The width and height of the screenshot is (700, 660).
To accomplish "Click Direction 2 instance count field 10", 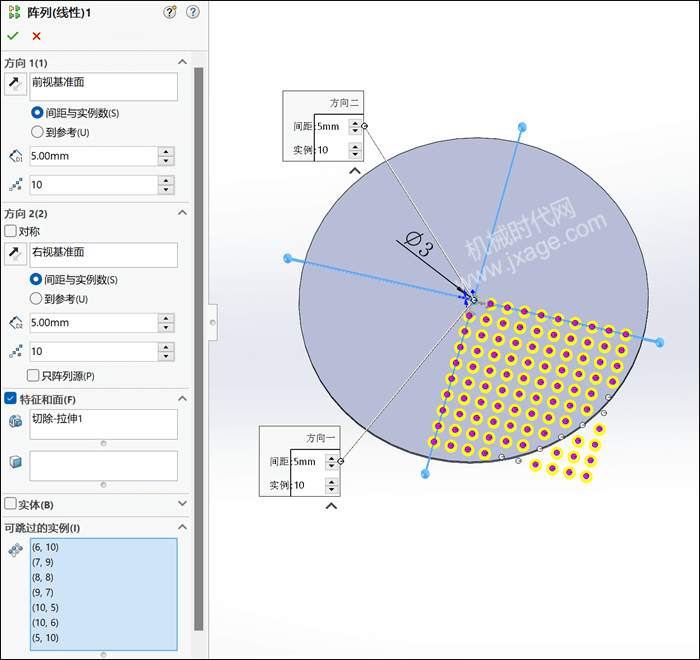I will coord(94,351).
